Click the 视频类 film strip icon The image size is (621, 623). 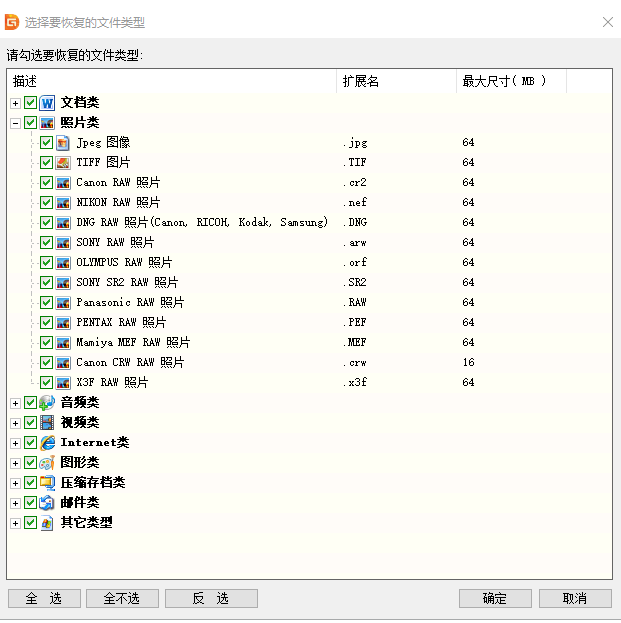click(x=47, y=423)
